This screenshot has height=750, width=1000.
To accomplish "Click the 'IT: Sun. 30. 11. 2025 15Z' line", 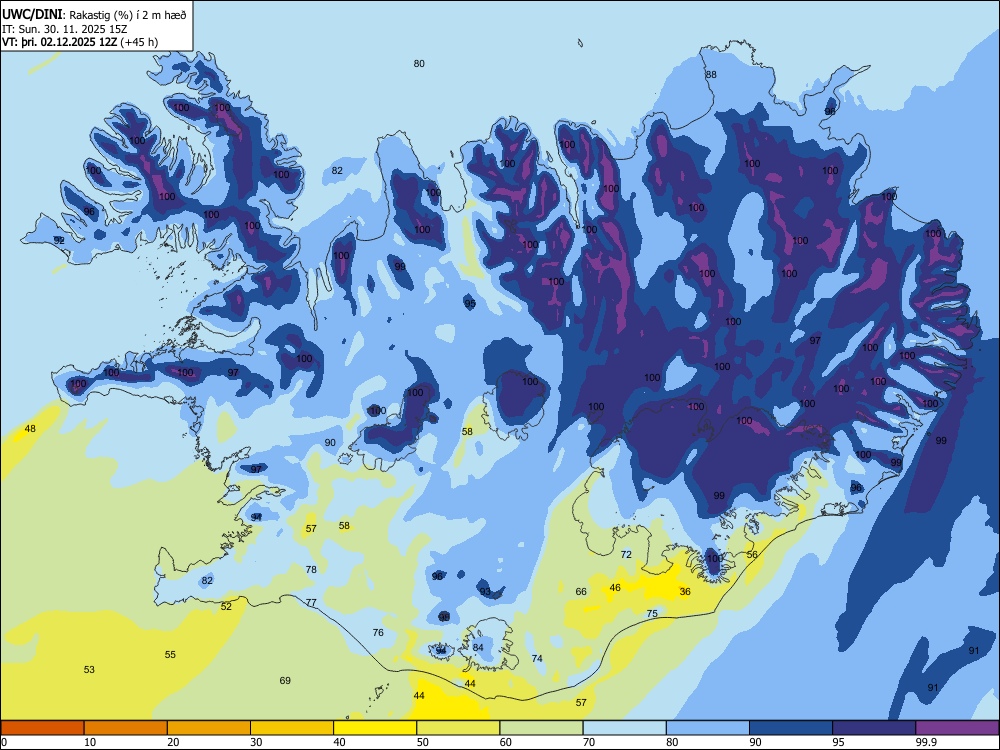I will [x=64, y=29].
